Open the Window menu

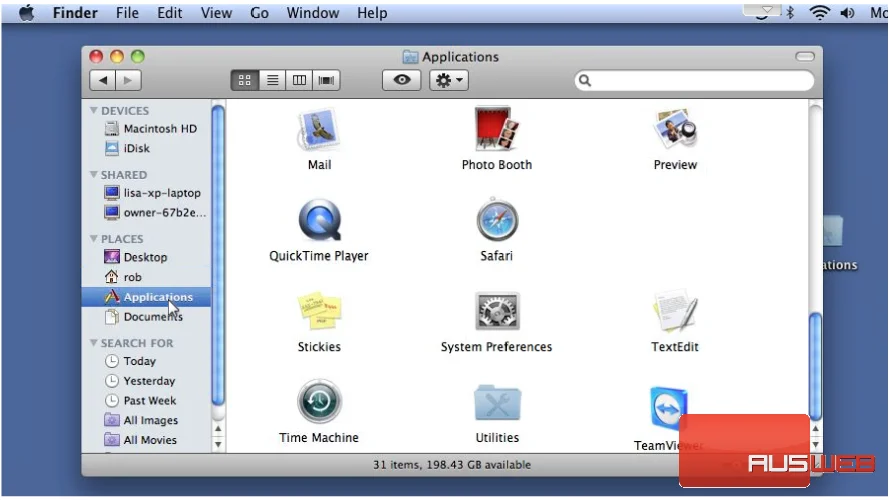click(x=312, y=12)
